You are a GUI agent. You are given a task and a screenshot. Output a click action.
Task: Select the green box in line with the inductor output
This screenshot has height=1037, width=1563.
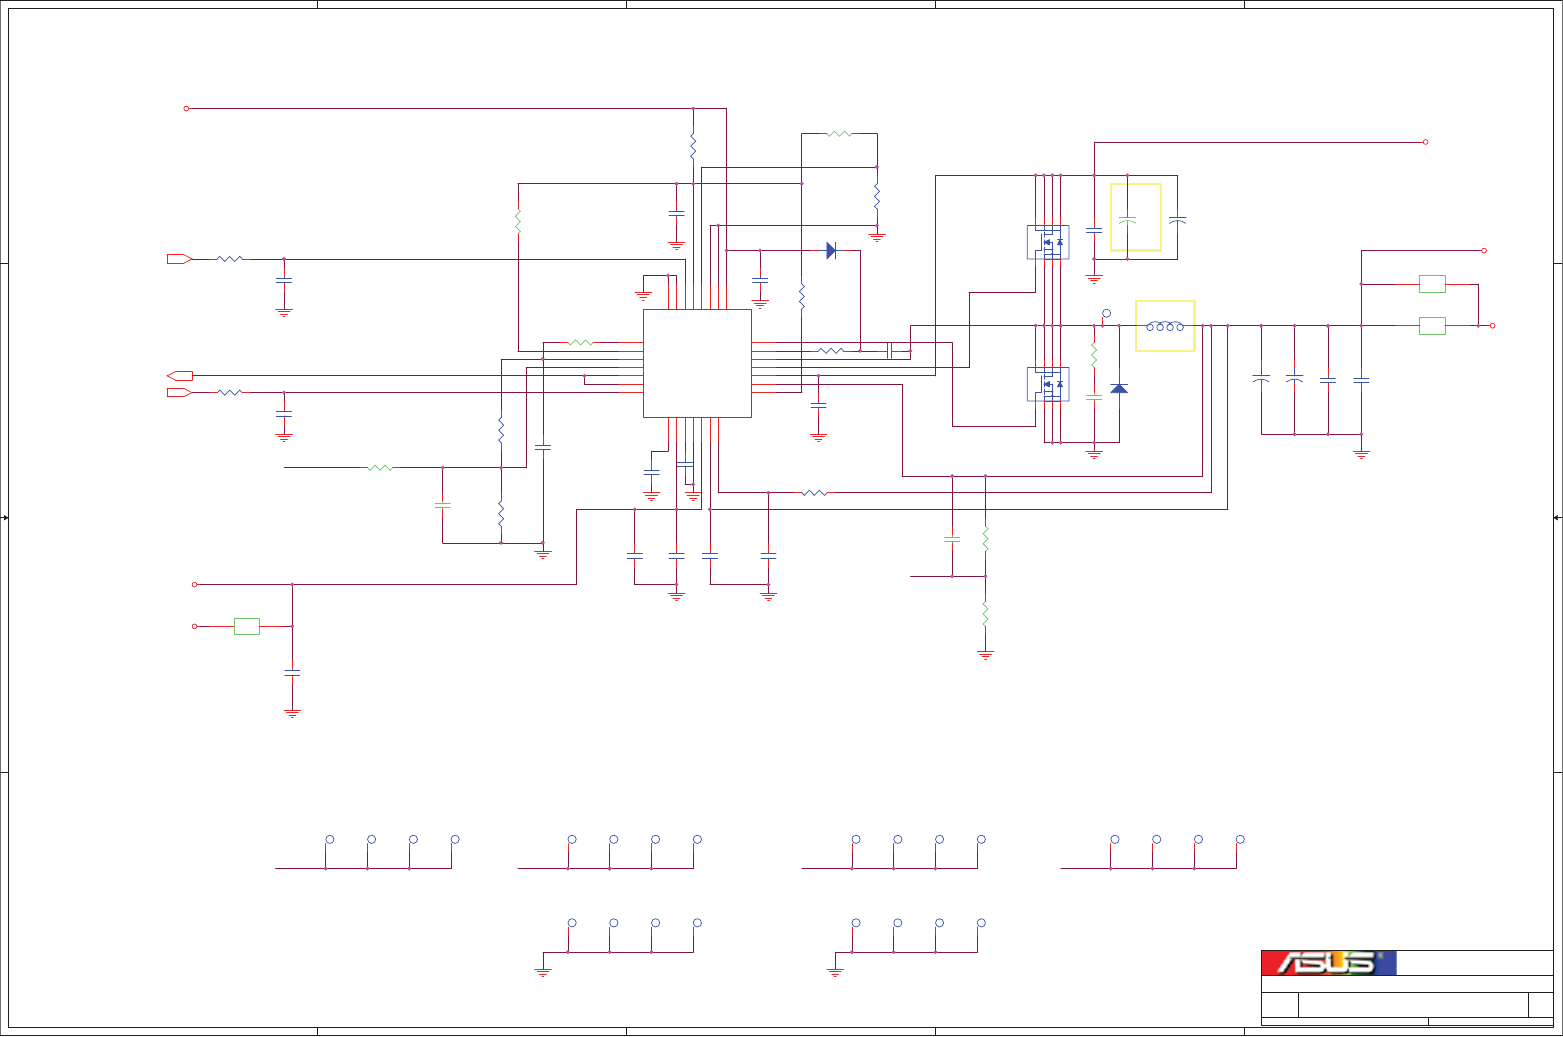pos(1432,325)
